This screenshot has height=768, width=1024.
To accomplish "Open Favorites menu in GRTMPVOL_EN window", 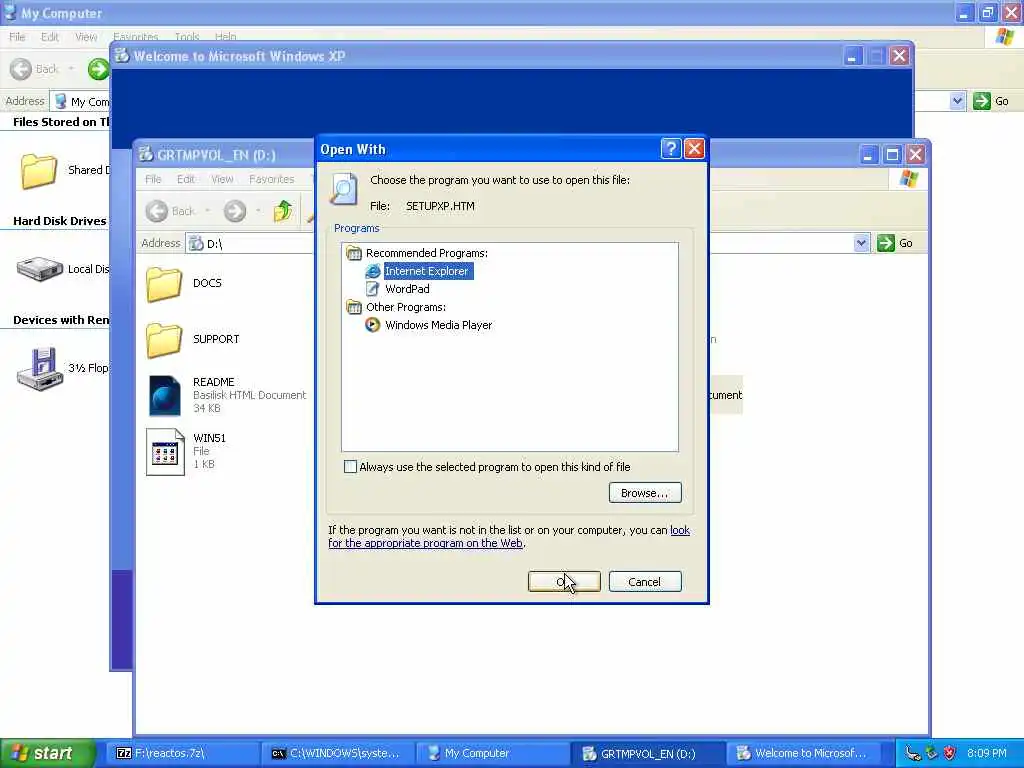I will point(272,179).
